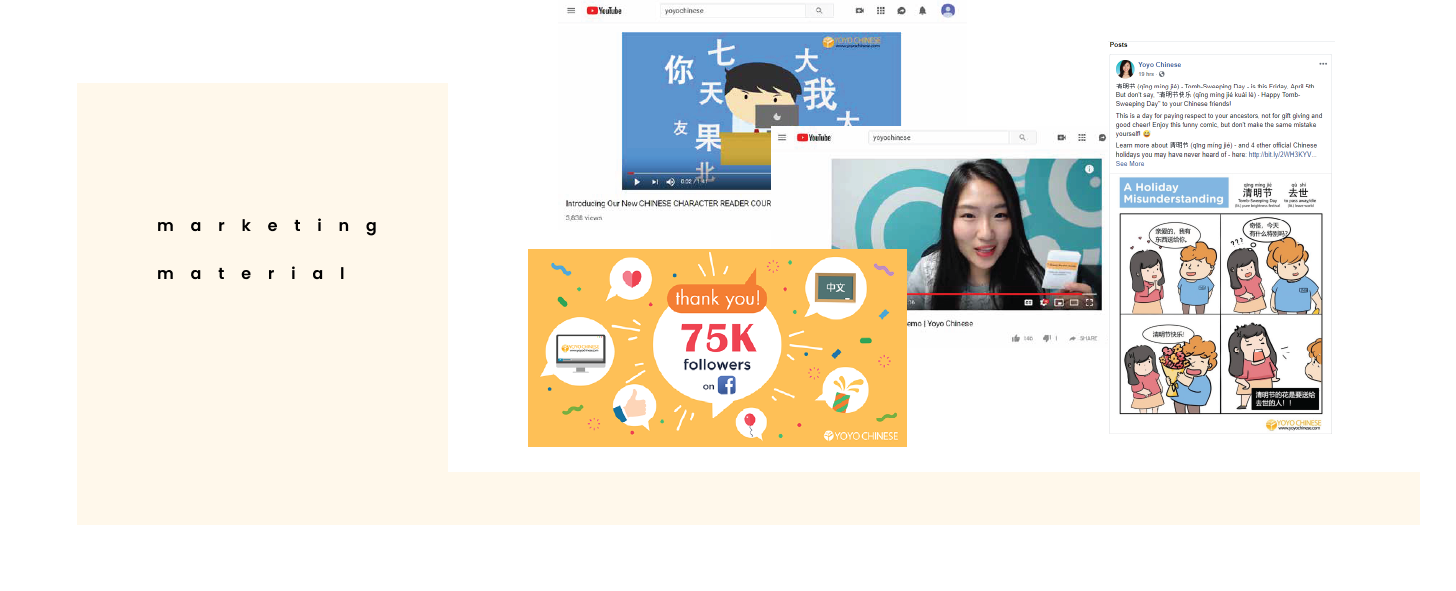
Task: Click info card icon on woman's video
Action: [1089, 169]
